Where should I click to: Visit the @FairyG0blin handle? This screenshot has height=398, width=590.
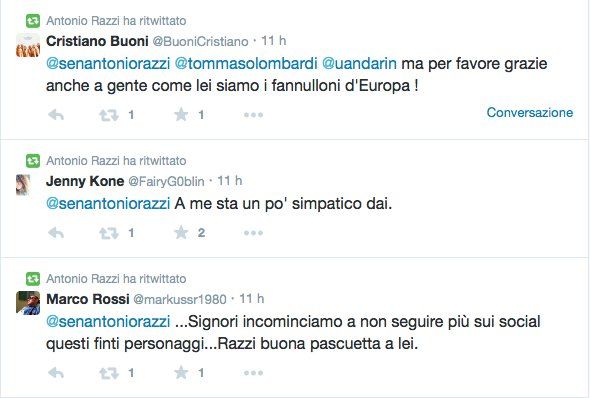click(x=166, y=181)
